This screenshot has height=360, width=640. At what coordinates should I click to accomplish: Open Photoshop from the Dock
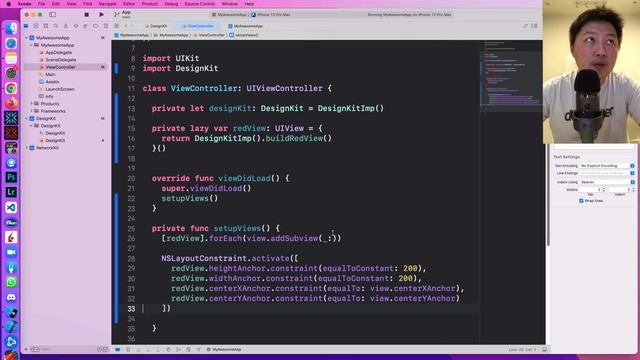pos(11,177)
